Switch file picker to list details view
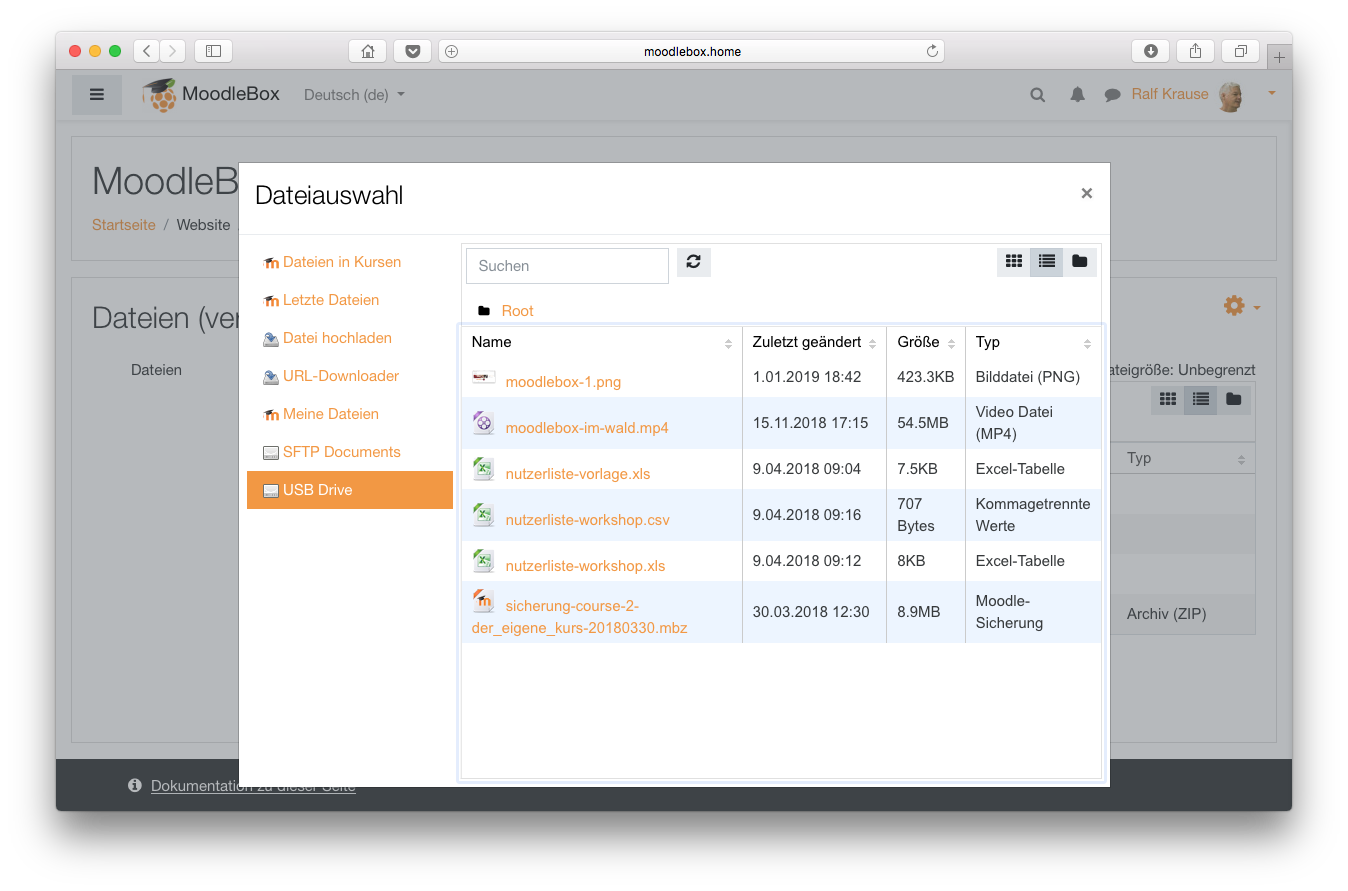1348x891 pixels. point(1047,262)
